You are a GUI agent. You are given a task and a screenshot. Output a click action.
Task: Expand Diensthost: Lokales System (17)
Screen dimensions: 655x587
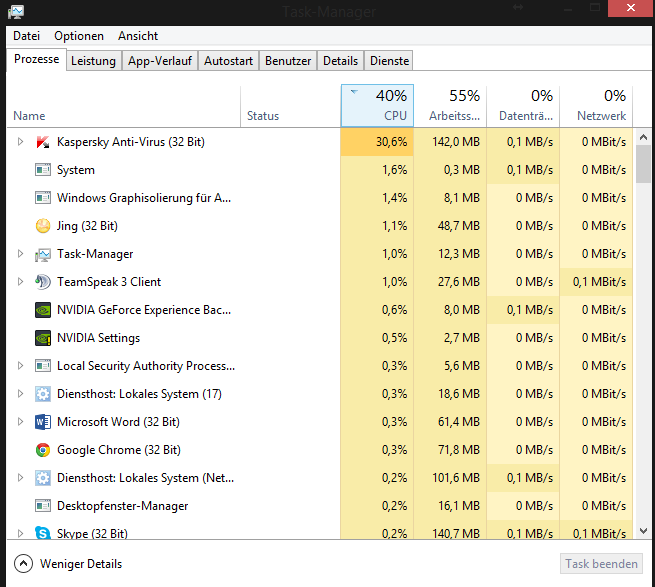click(20, 394)
